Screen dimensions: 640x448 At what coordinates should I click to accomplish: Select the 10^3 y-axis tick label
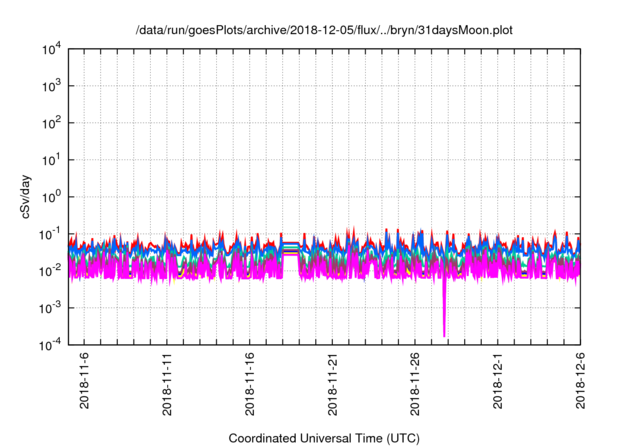[x=52, y=86]
